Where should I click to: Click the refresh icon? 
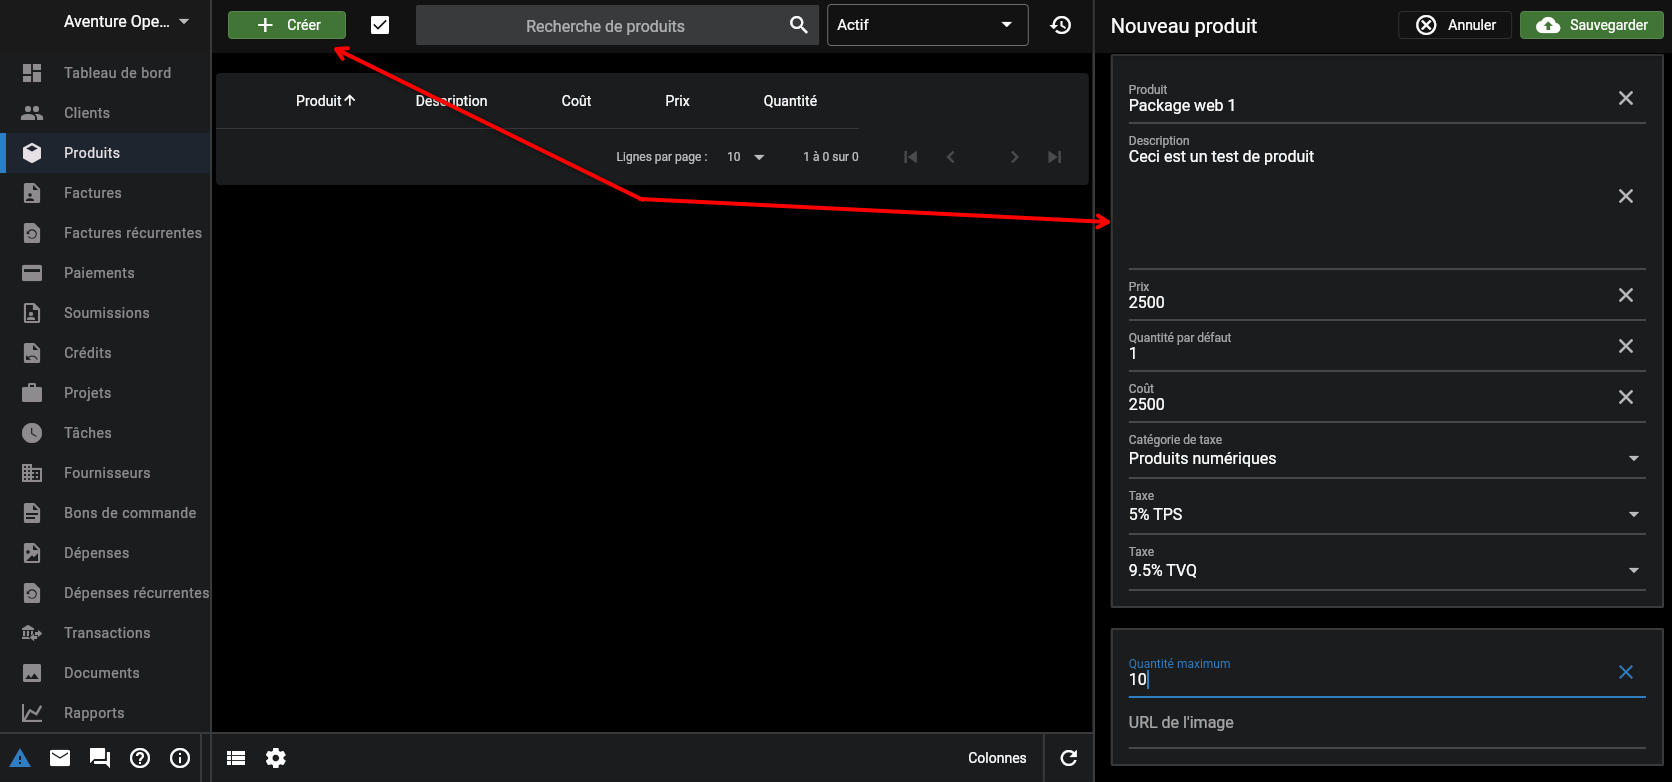(1069, 758)
